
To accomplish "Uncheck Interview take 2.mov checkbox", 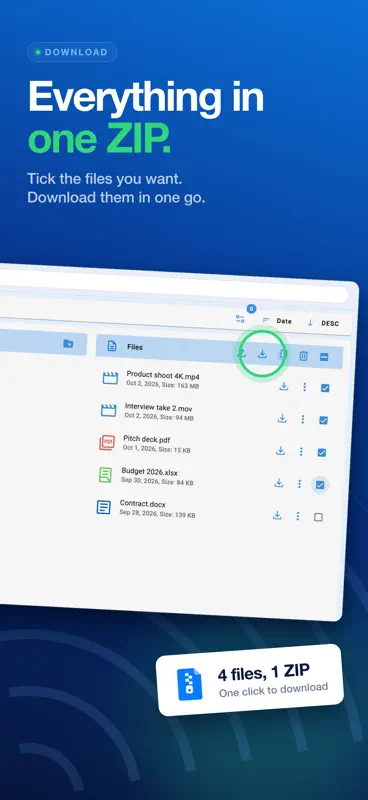I will pos(323,420).
